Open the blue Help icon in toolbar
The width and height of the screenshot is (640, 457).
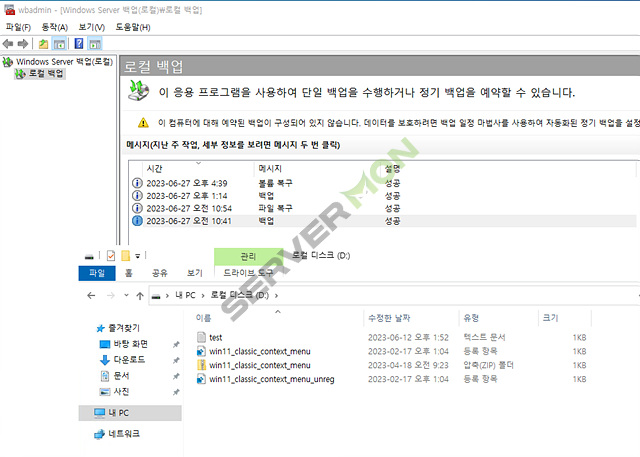pos(79,43)
